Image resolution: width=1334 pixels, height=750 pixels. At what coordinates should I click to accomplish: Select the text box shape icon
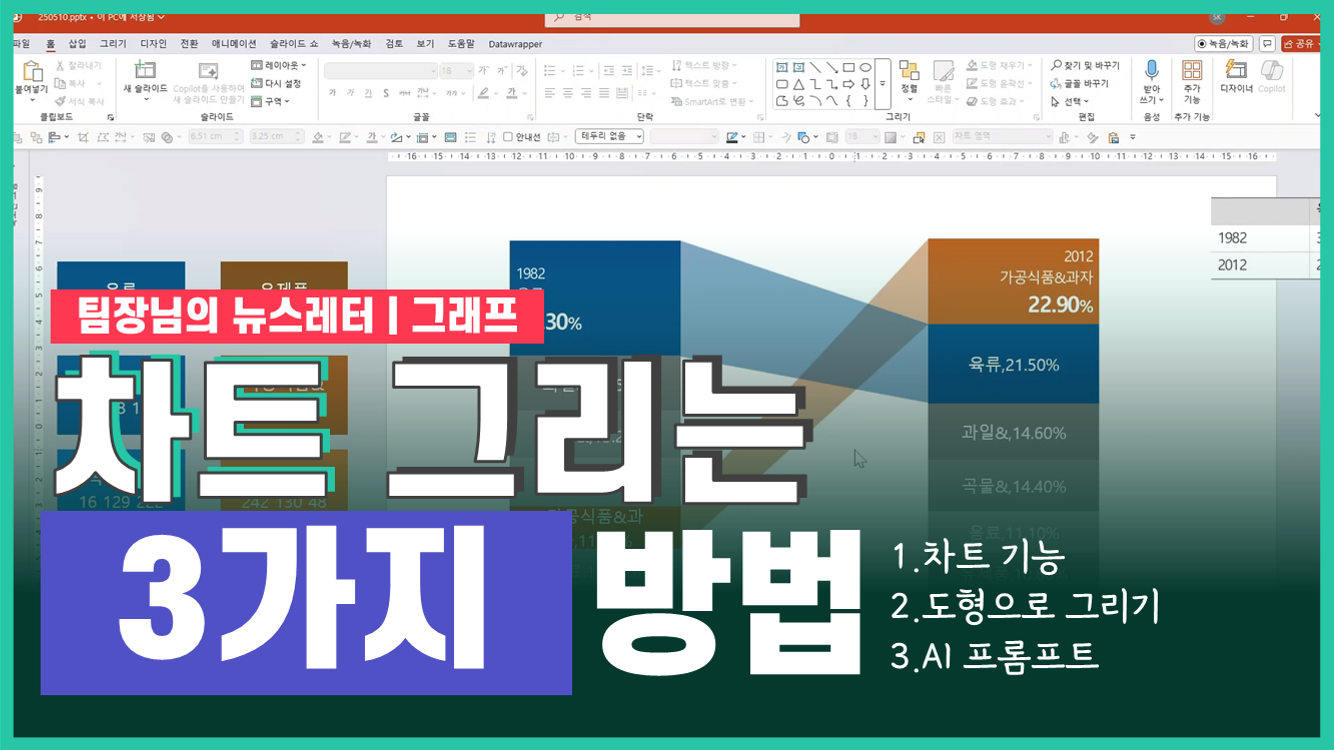point(782,68)
